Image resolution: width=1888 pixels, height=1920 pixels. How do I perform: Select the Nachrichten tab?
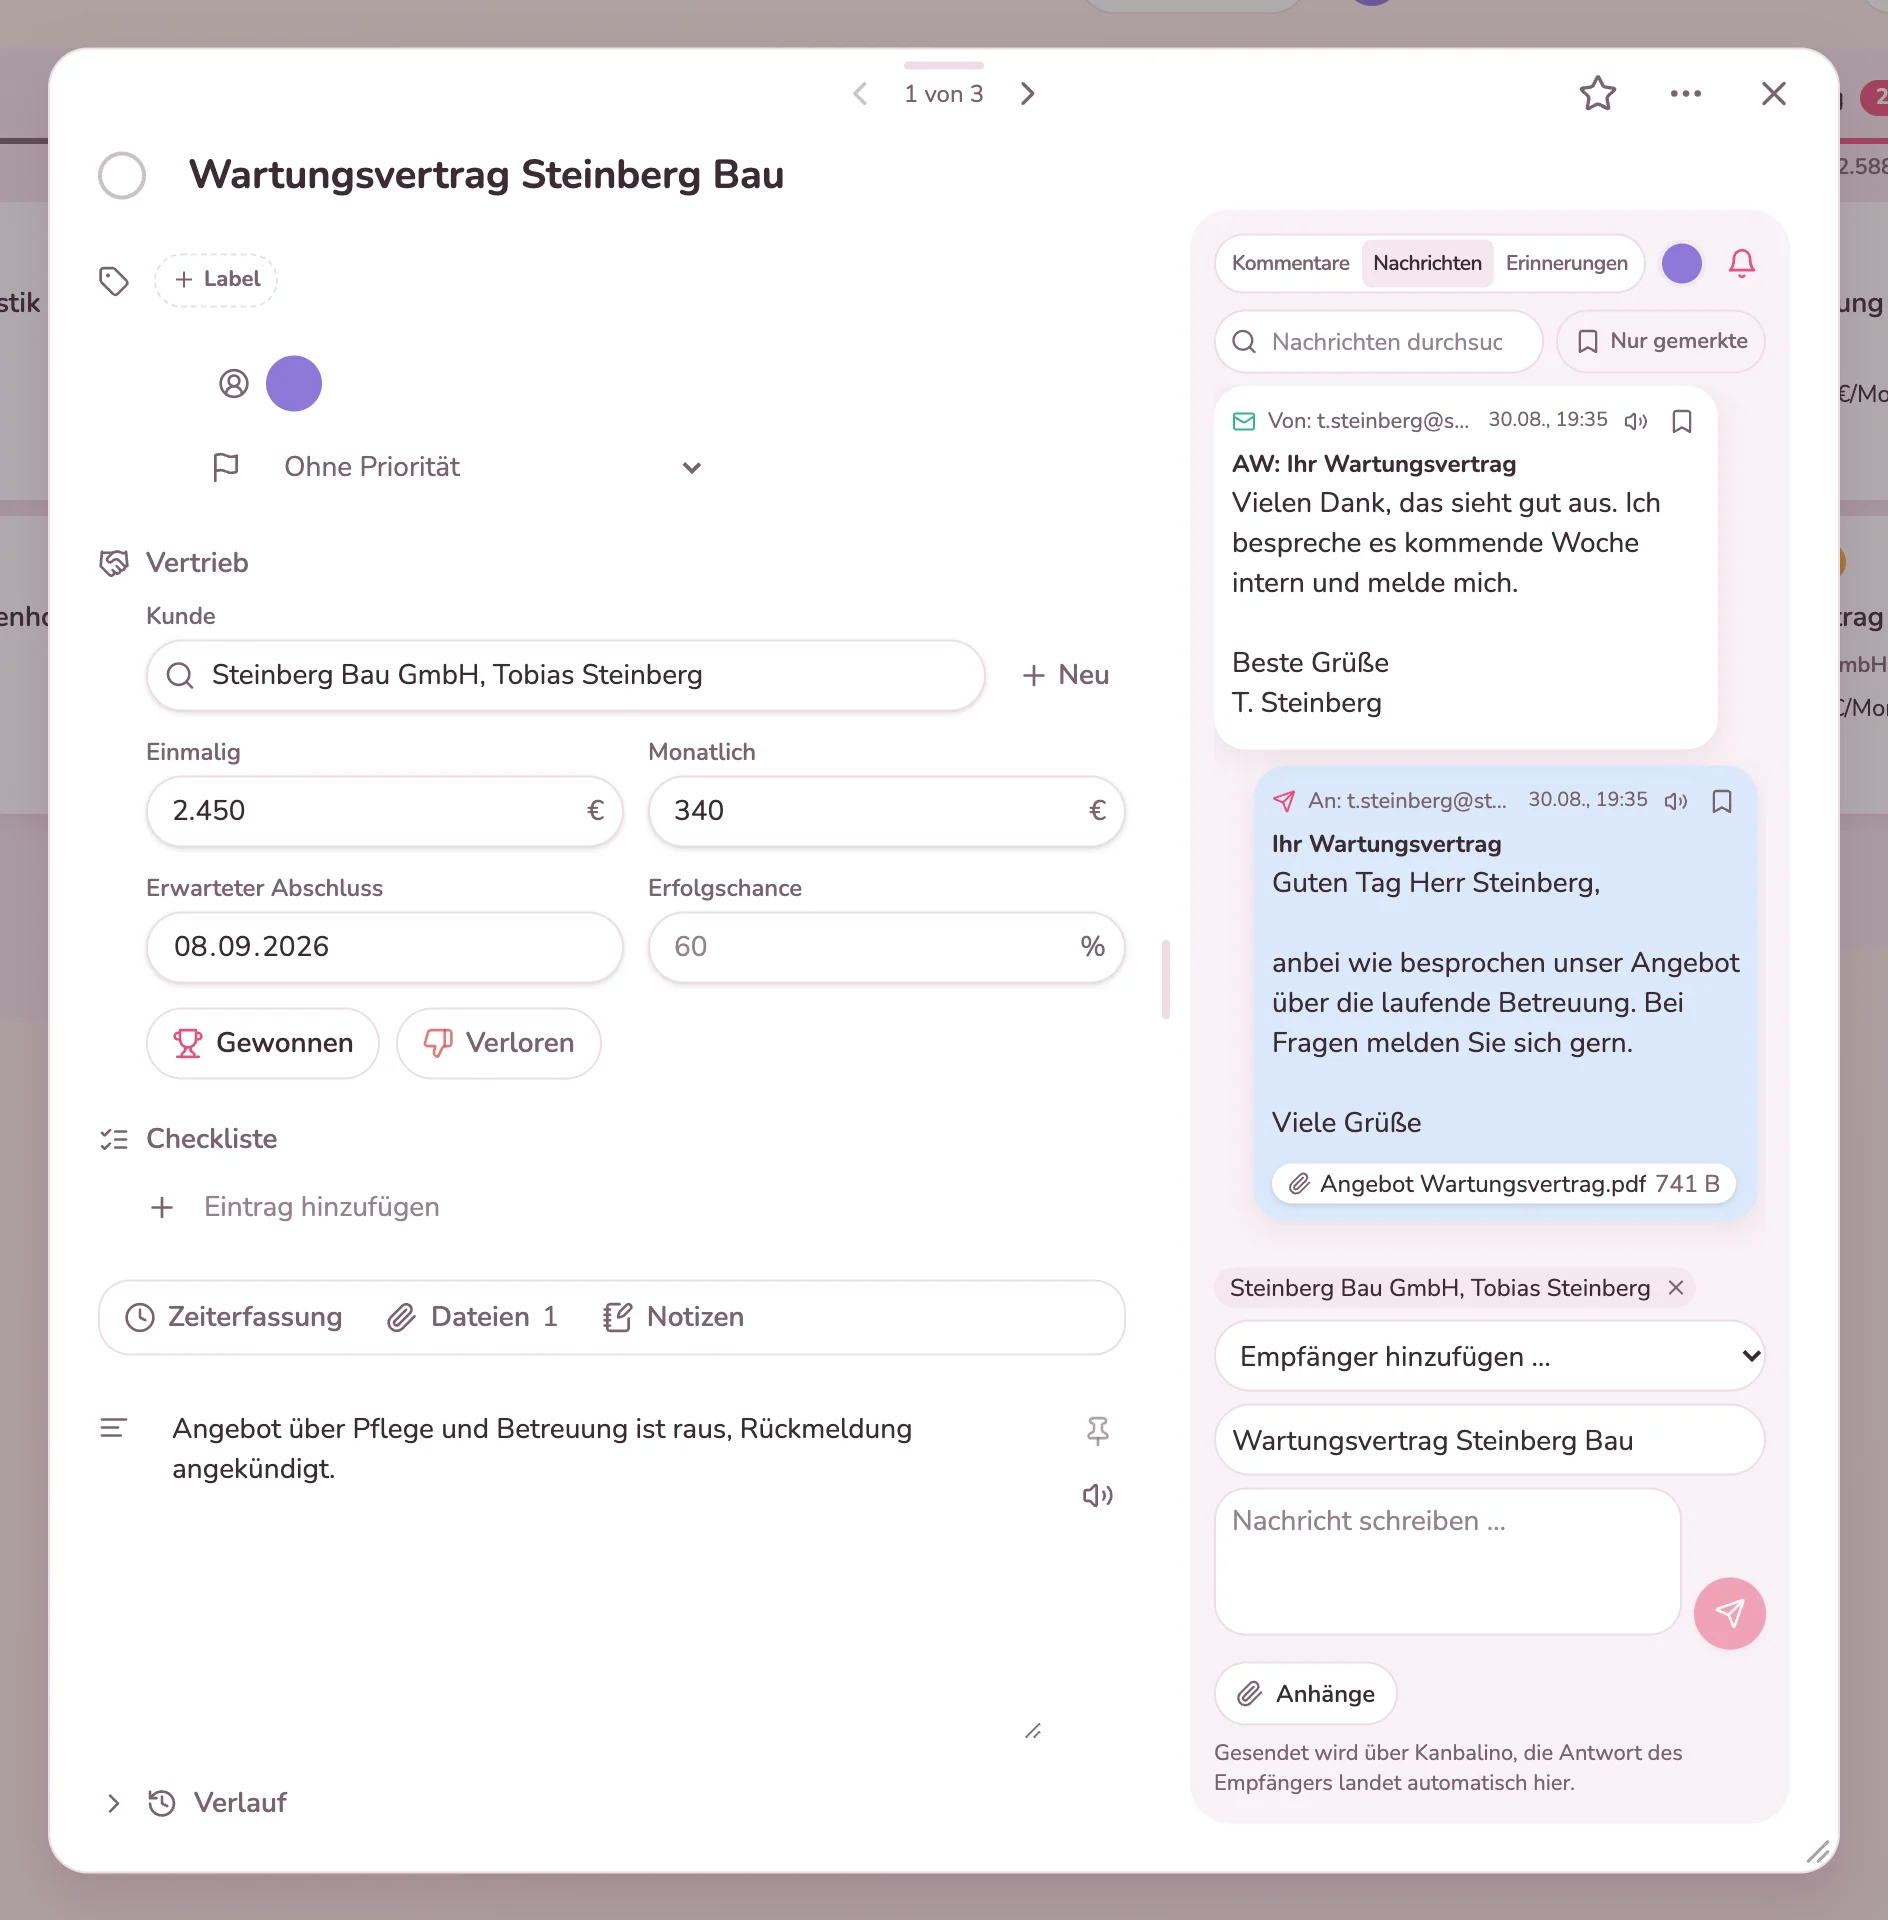click(1427, 263)
